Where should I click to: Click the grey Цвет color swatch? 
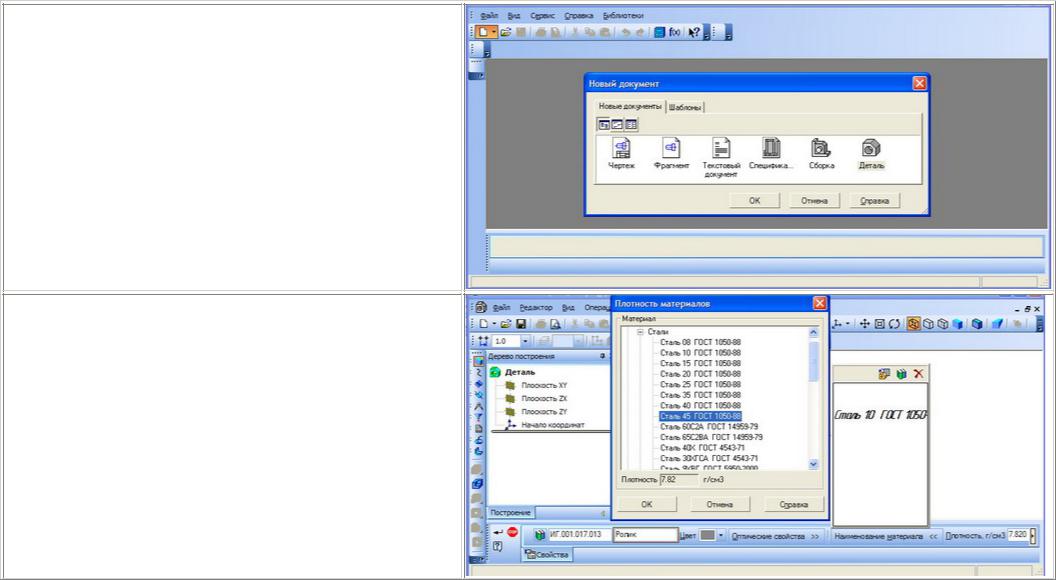pos(707,535)
